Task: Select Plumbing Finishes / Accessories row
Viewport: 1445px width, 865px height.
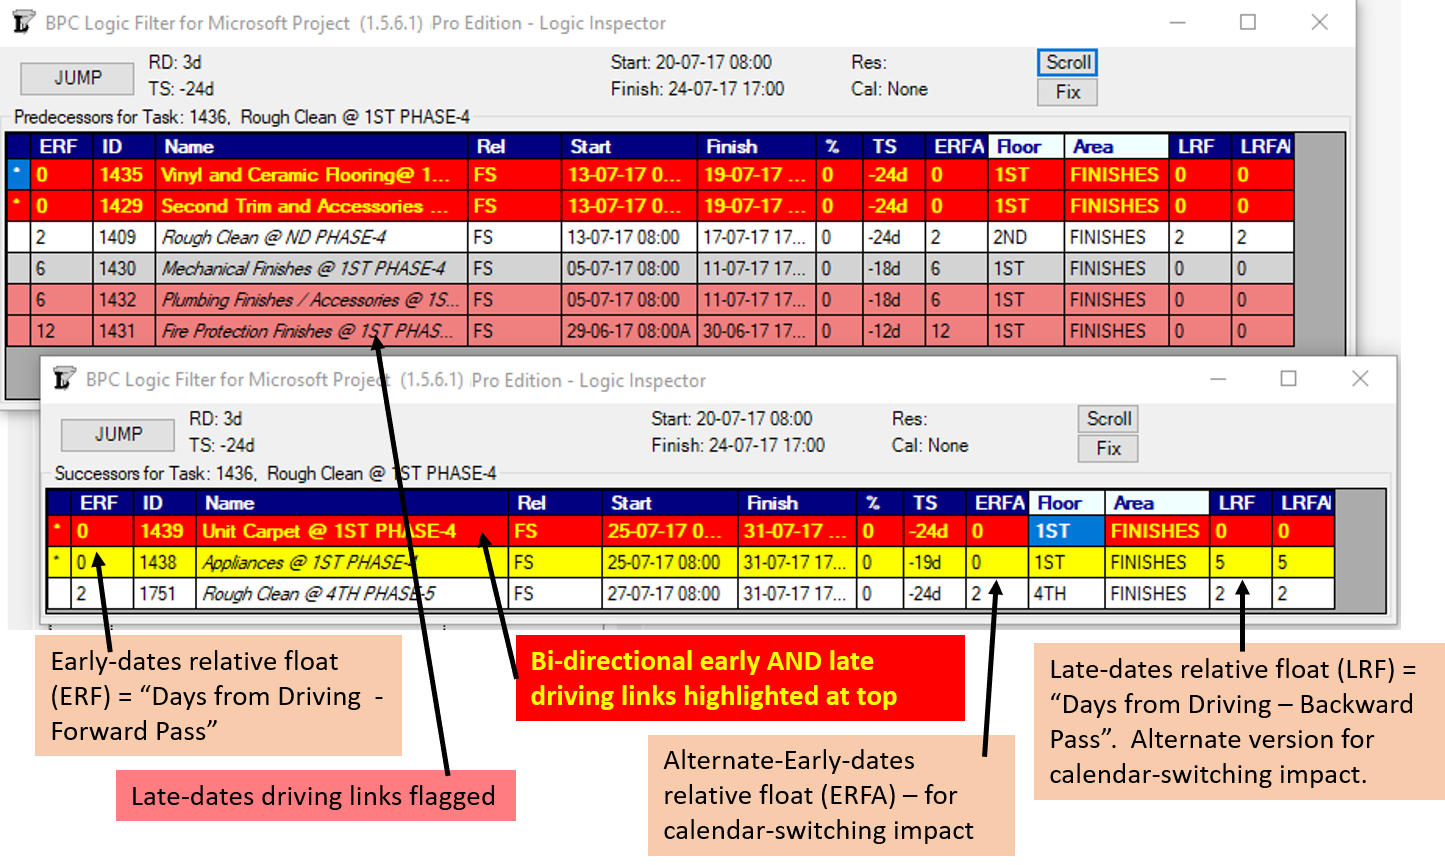Action: (650, 299)
